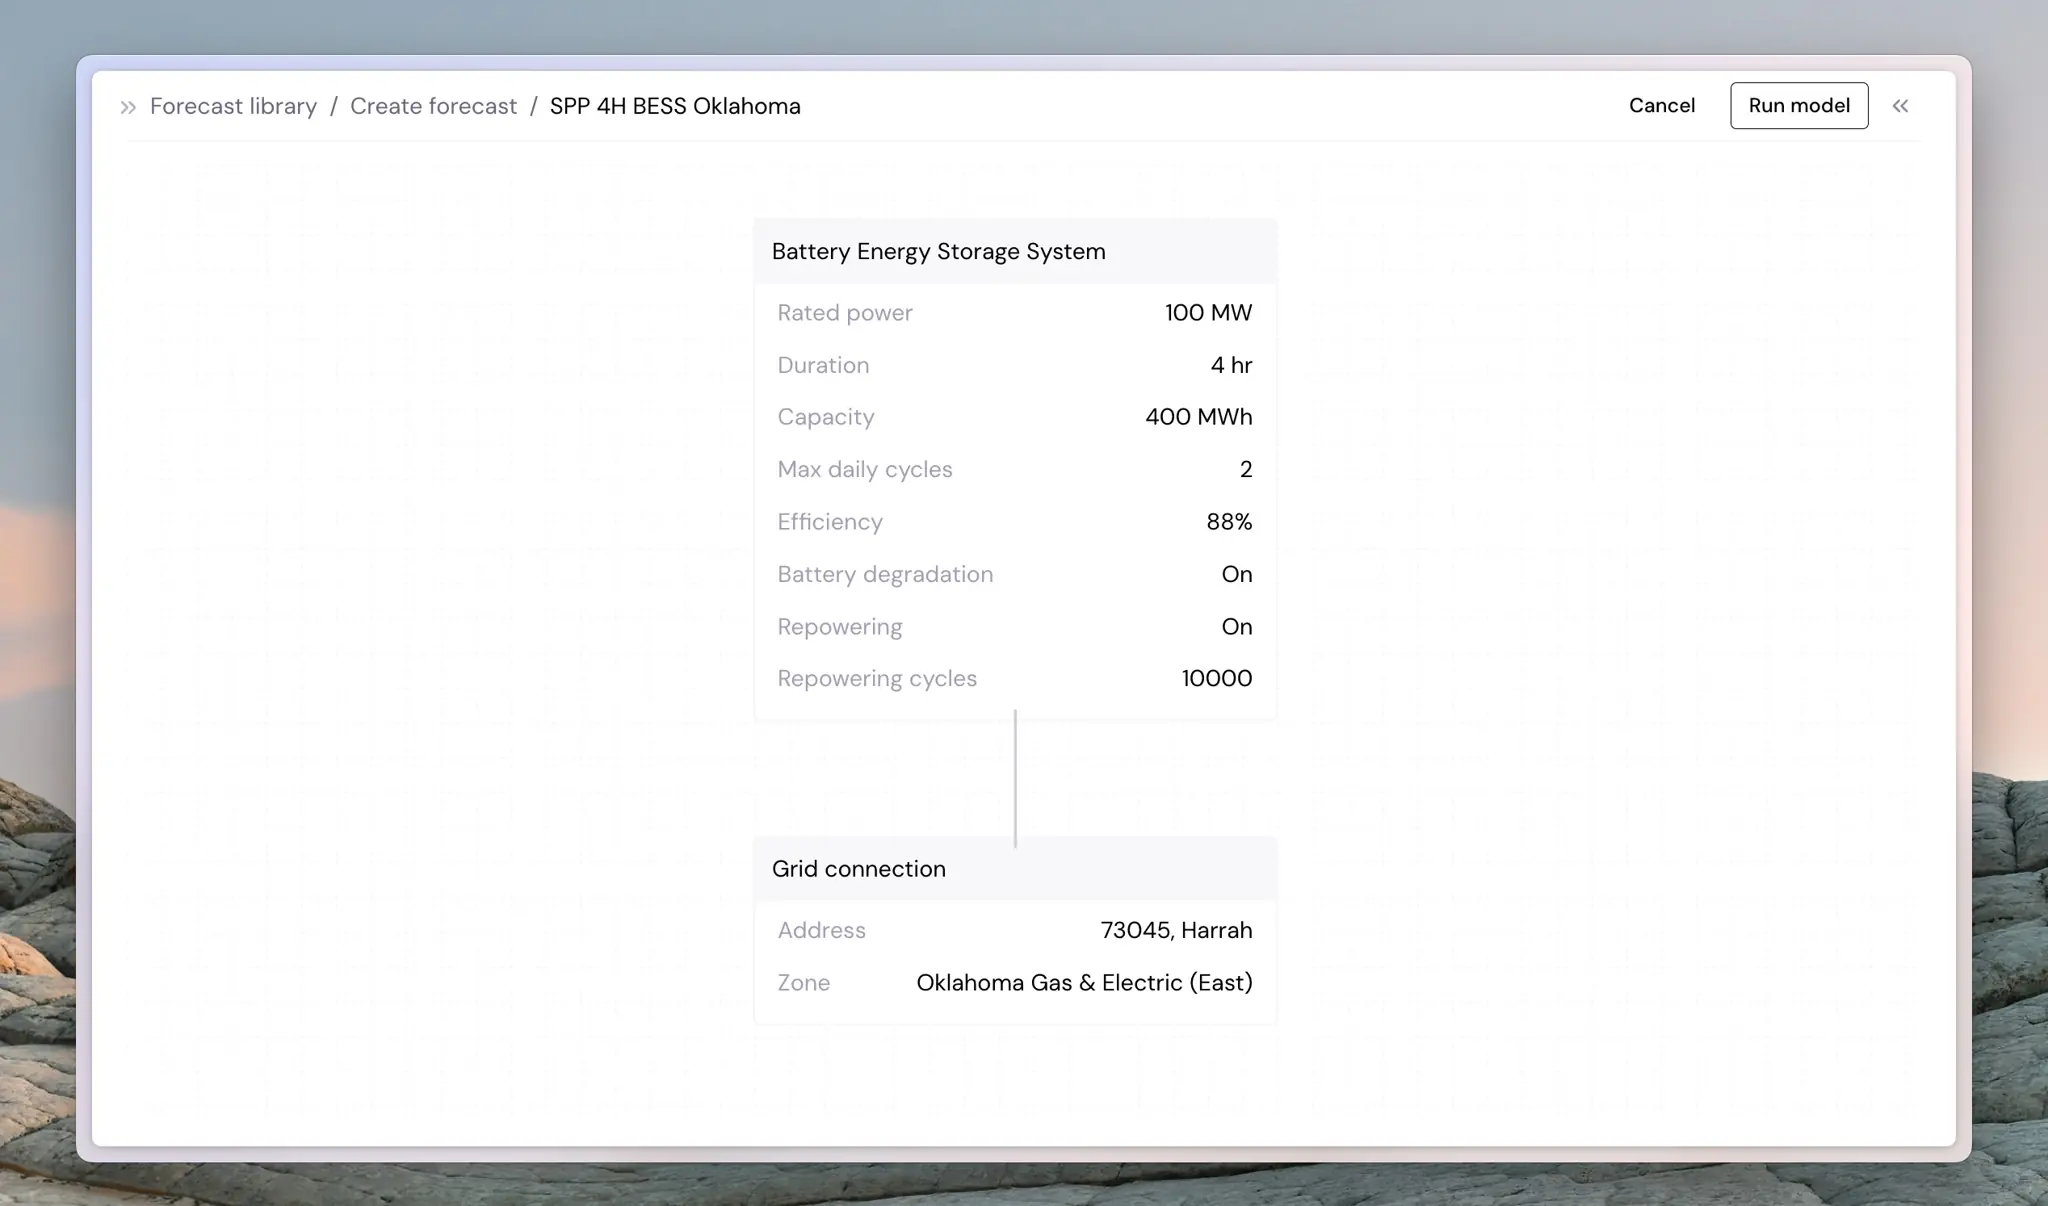Screen dimensions: 2048x1206
Task: Click the Battery degradation label
Action: [x=885, y=574]
